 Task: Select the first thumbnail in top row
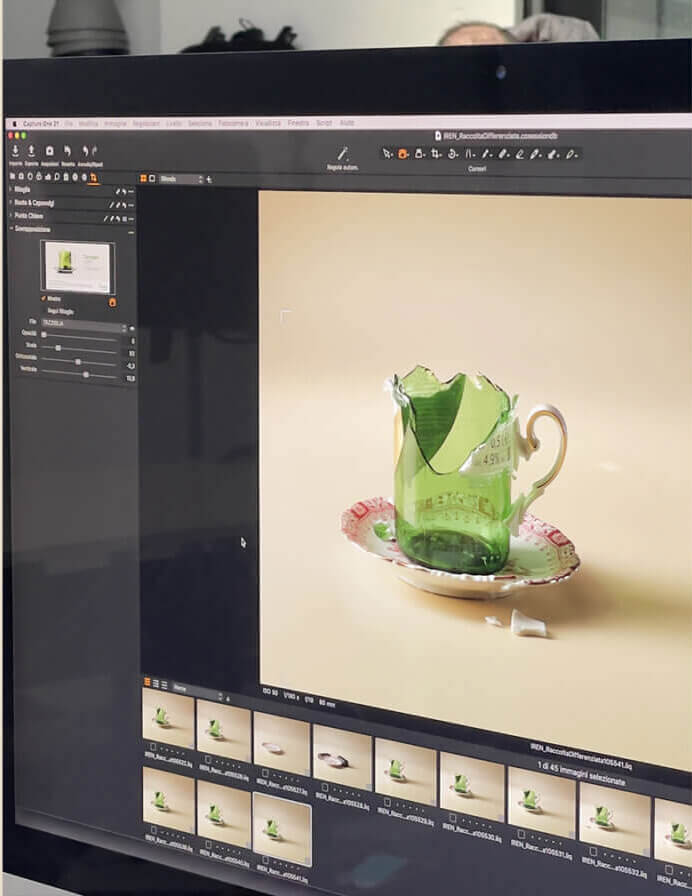click(x=168, y=717)
